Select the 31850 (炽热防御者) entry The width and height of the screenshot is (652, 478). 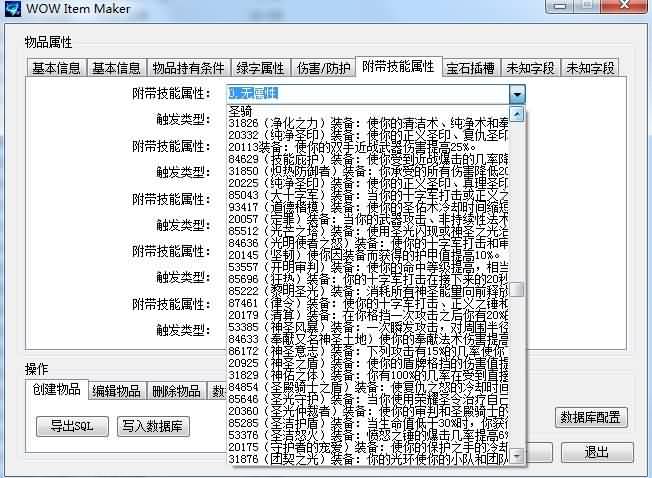point(368,171)
